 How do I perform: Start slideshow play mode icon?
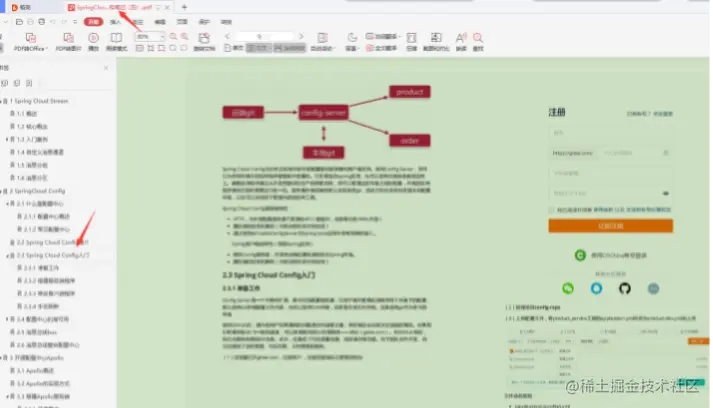coord(93,38)
